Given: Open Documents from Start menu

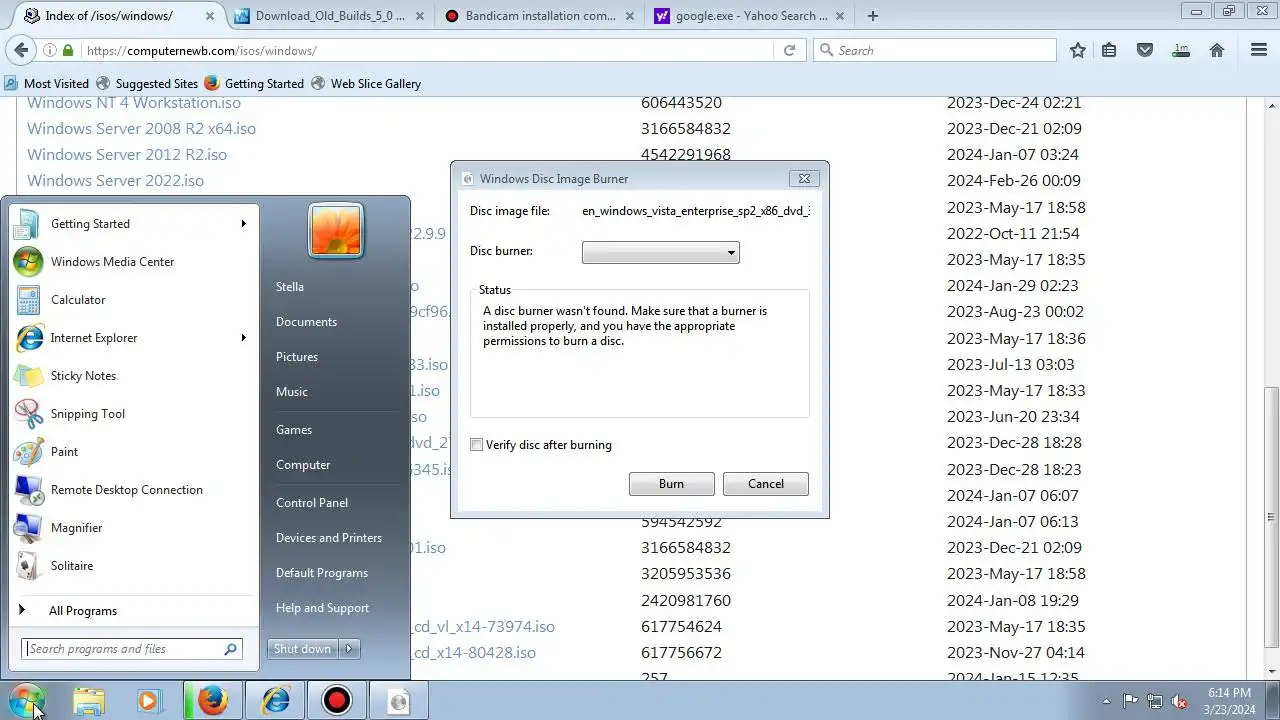Looking at the screenshot, I should coord(306,322).
